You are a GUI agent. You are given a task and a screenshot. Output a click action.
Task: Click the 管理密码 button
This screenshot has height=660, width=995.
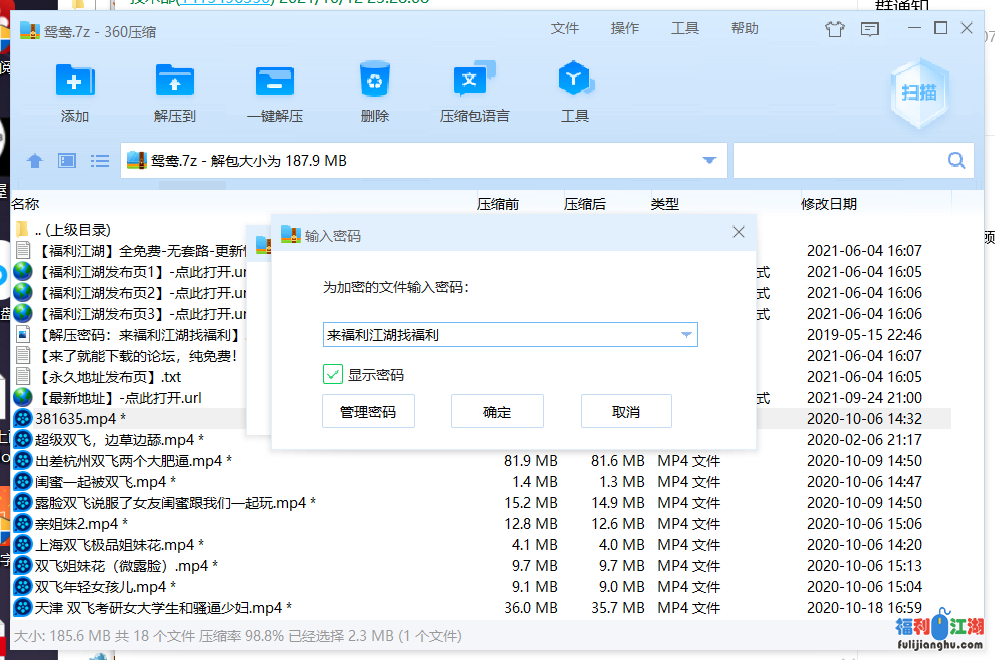click(x=368, y=412)
